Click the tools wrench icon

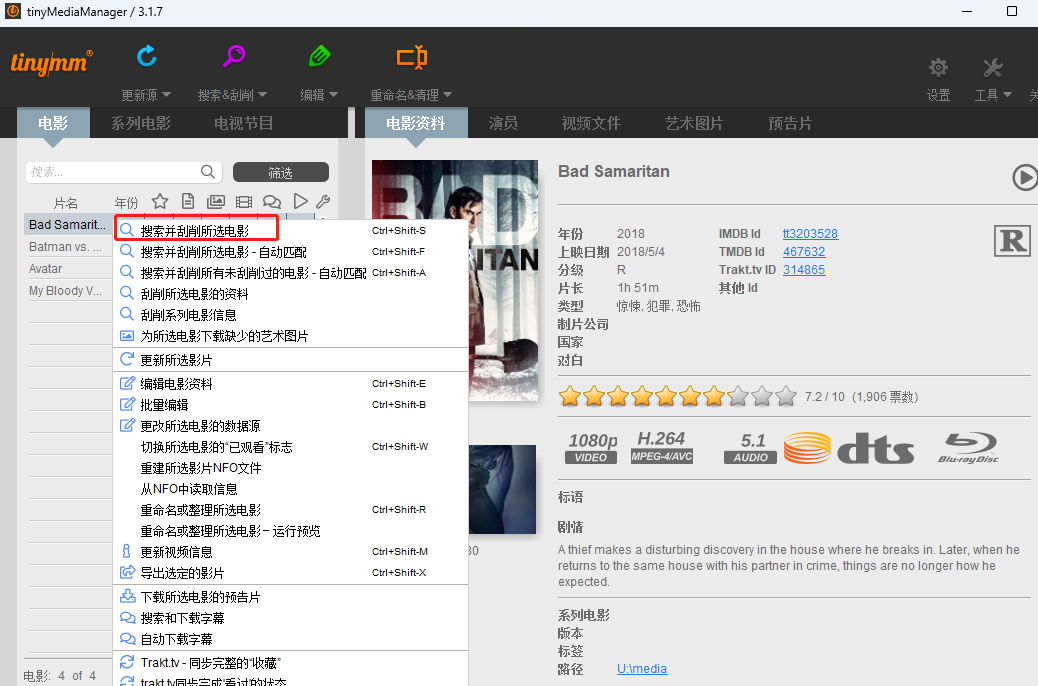click(992, 68)
